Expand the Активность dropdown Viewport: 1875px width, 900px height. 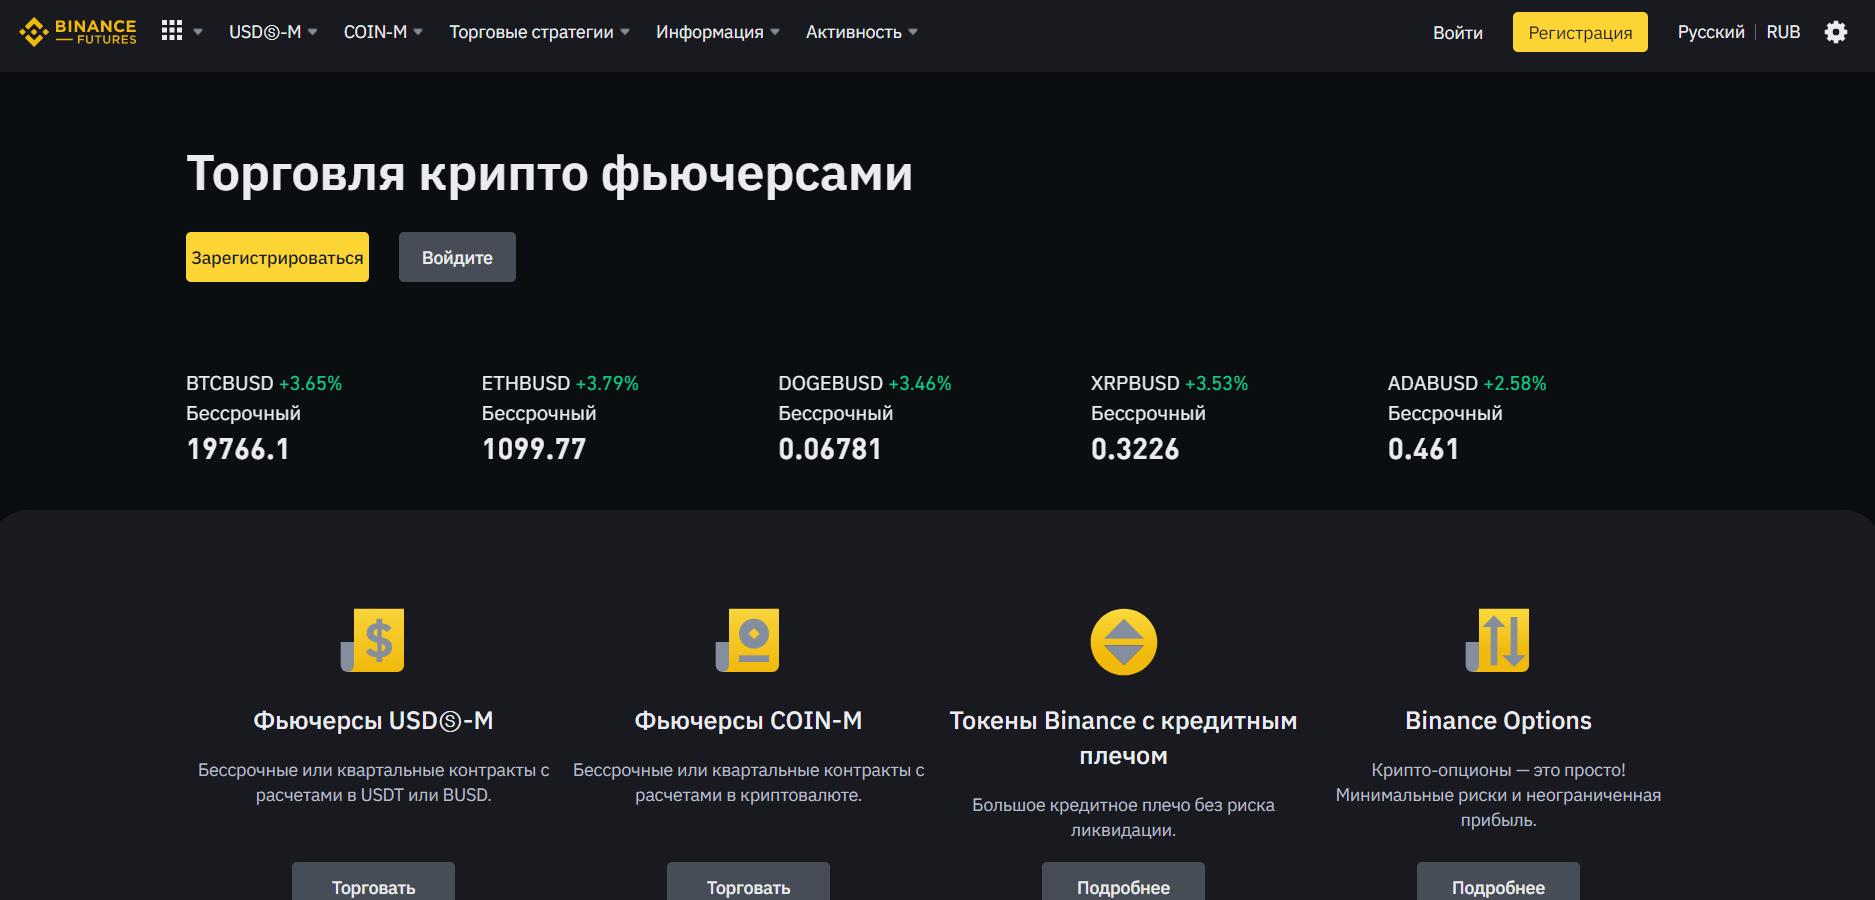pyautogui.click(x=855, y=31)
